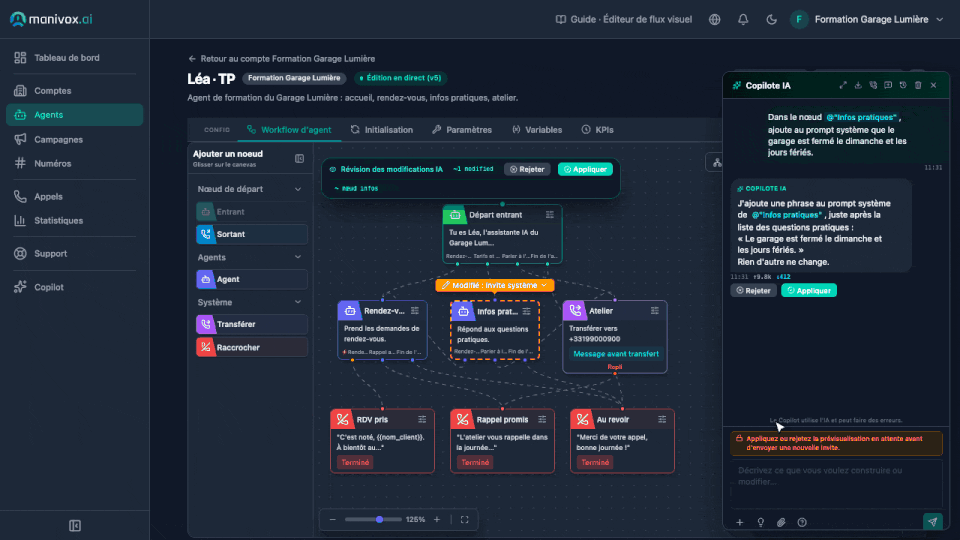Zoom out canvas with minus button
The image size is (960, 540).
coord(332,520)
